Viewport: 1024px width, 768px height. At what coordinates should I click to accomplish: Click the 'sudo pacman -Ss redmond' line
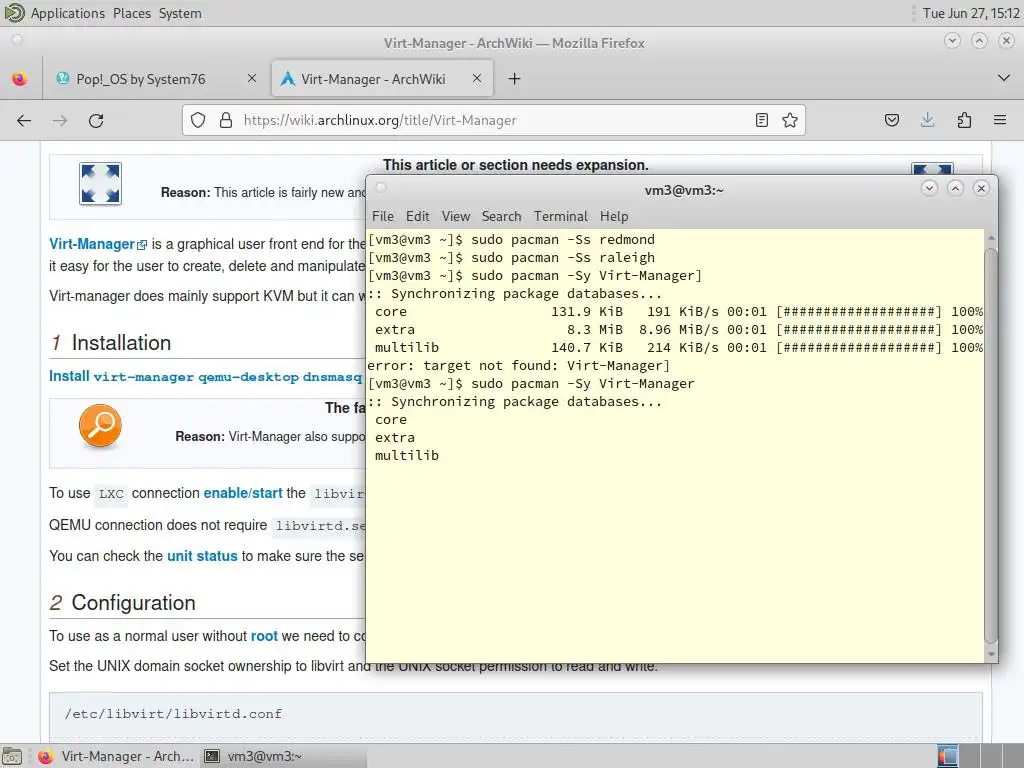(511, 240)
